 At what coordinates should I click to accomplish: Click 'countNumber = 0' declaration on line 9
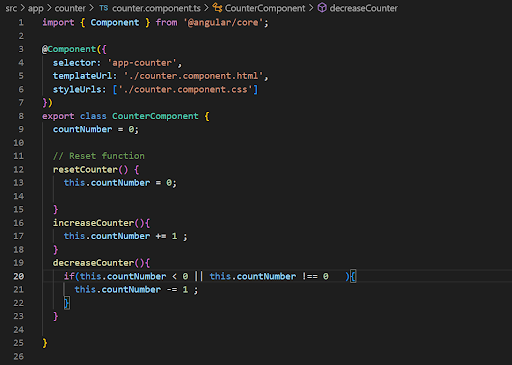click(x=96, y=129)
